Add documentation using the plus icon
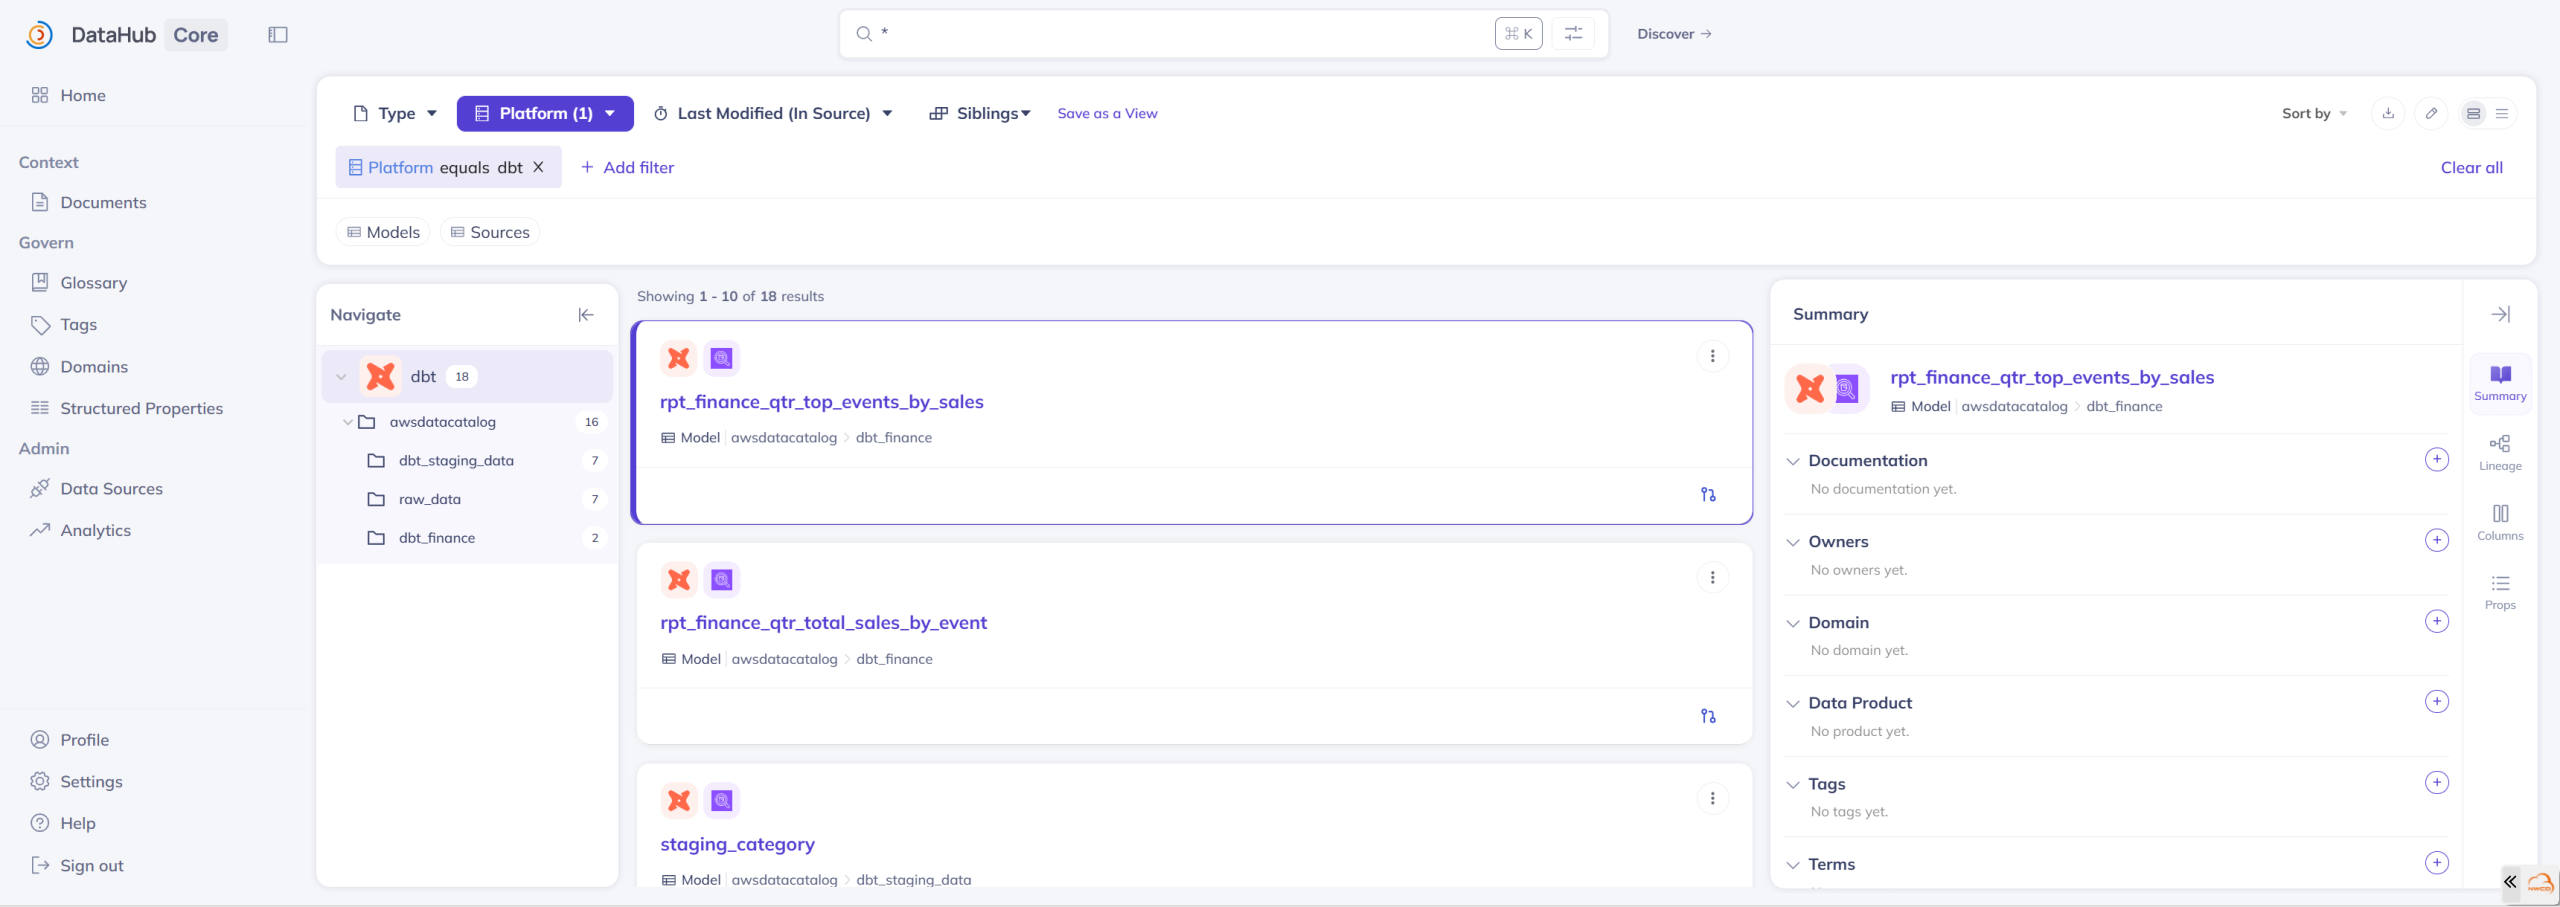 [2437, 459]
